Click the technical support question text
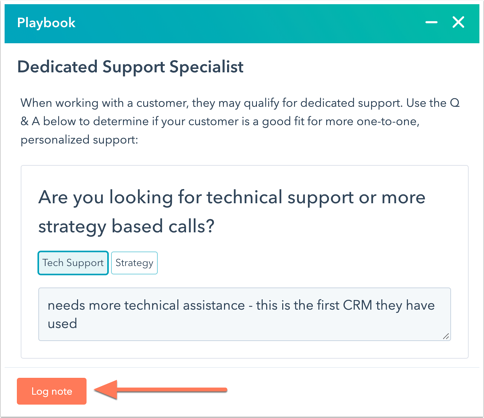Viewport: 484px width, 418px height. 232,212
